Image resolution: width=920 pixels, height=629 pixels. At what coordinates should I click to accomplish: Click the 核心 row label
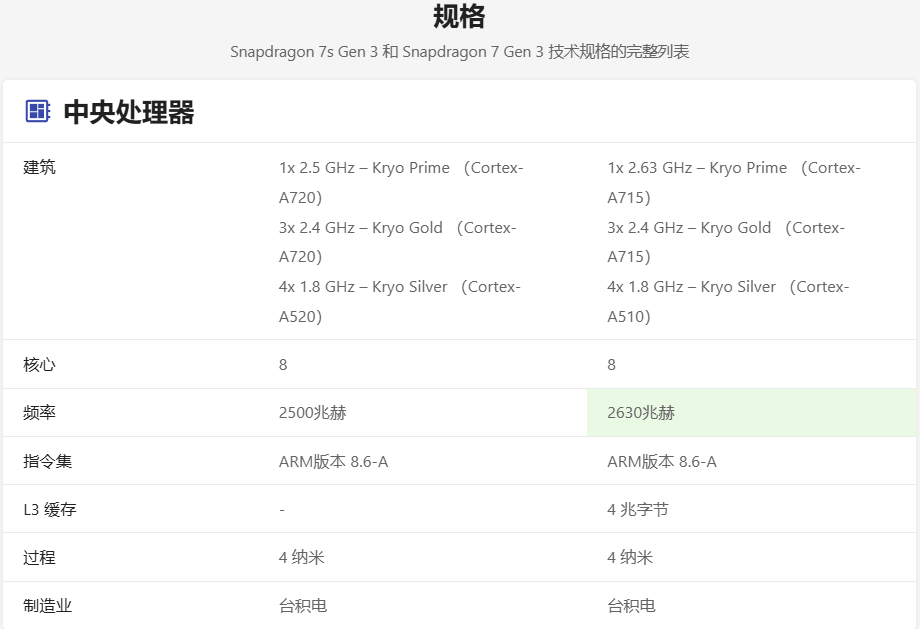pyautogui.click(x=39, y=364)
